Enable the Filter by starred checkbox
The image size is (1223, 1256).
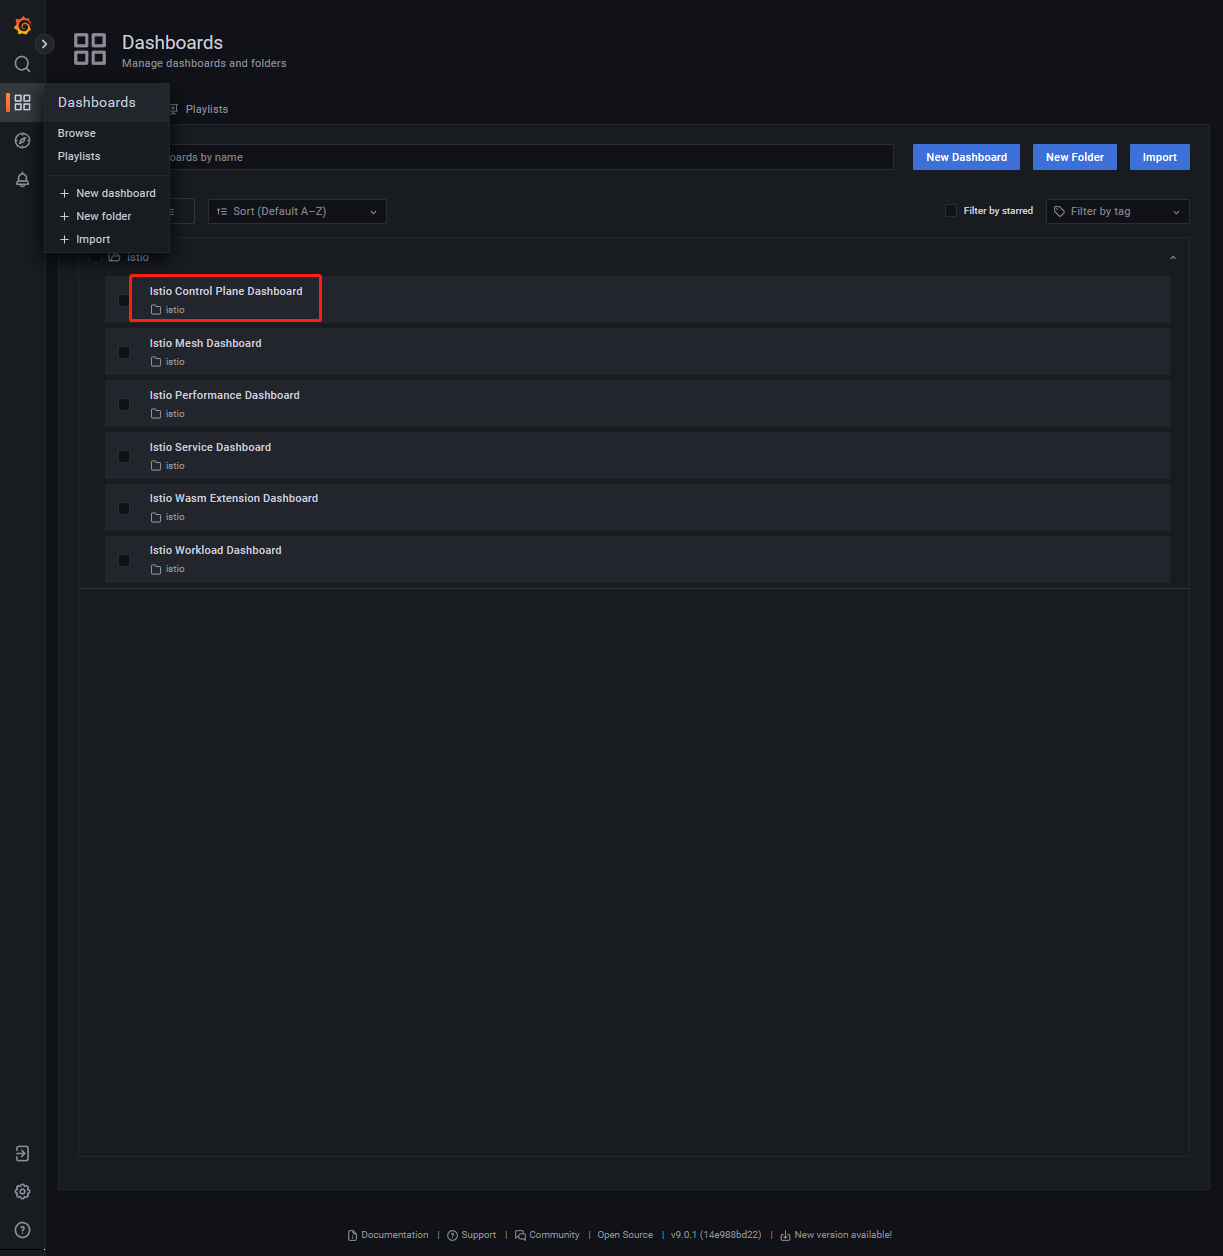[951, 211]
